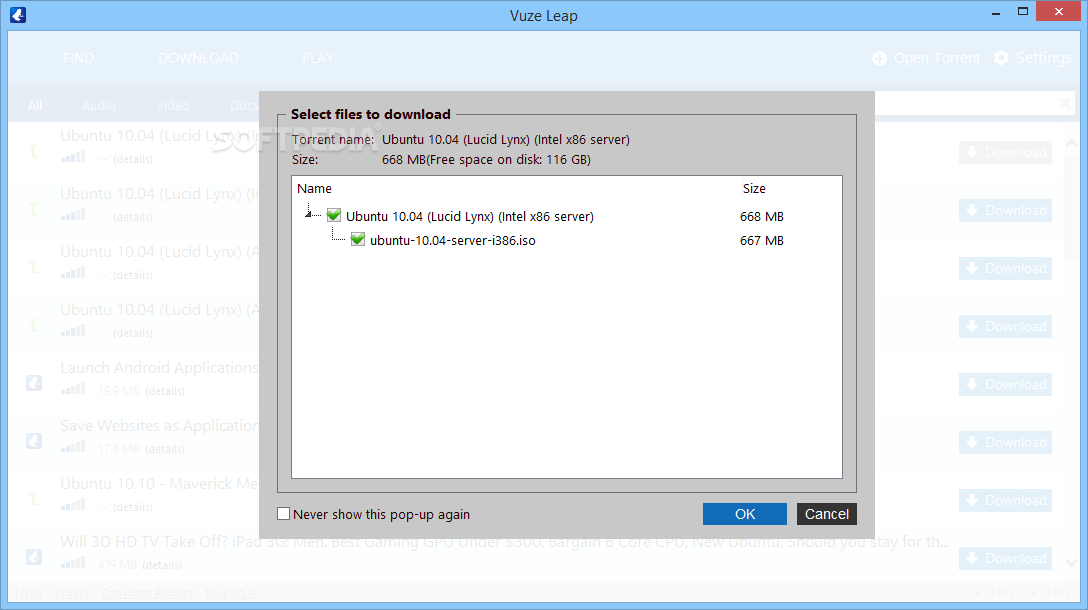Select the Video filter tab

coord(173,105)
